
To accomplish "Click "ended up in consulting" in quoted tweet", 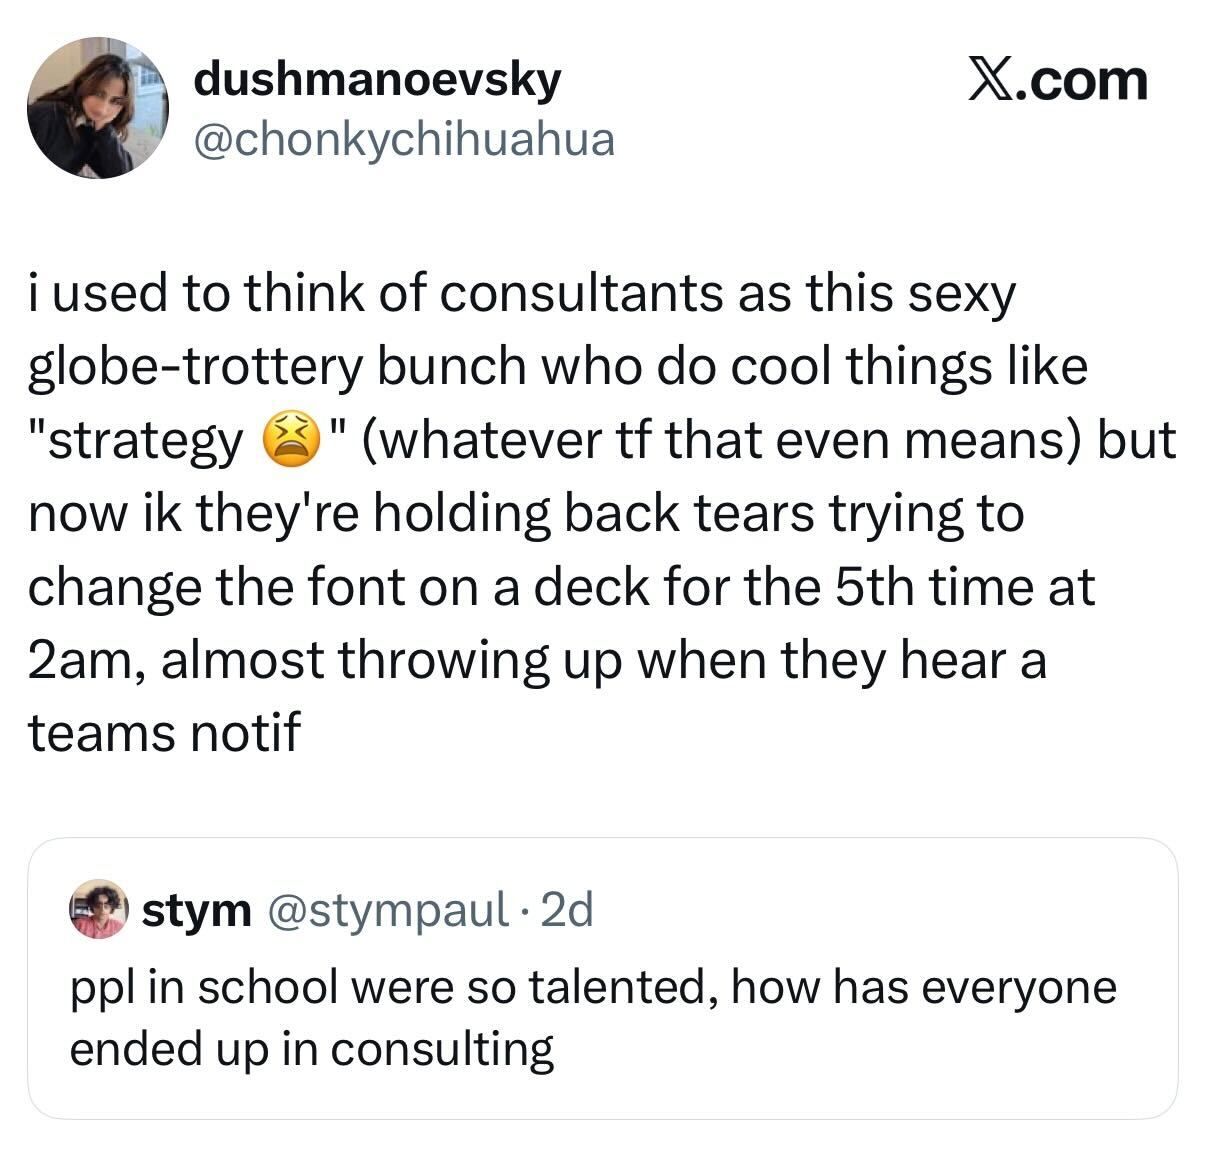I will 312,1050.
